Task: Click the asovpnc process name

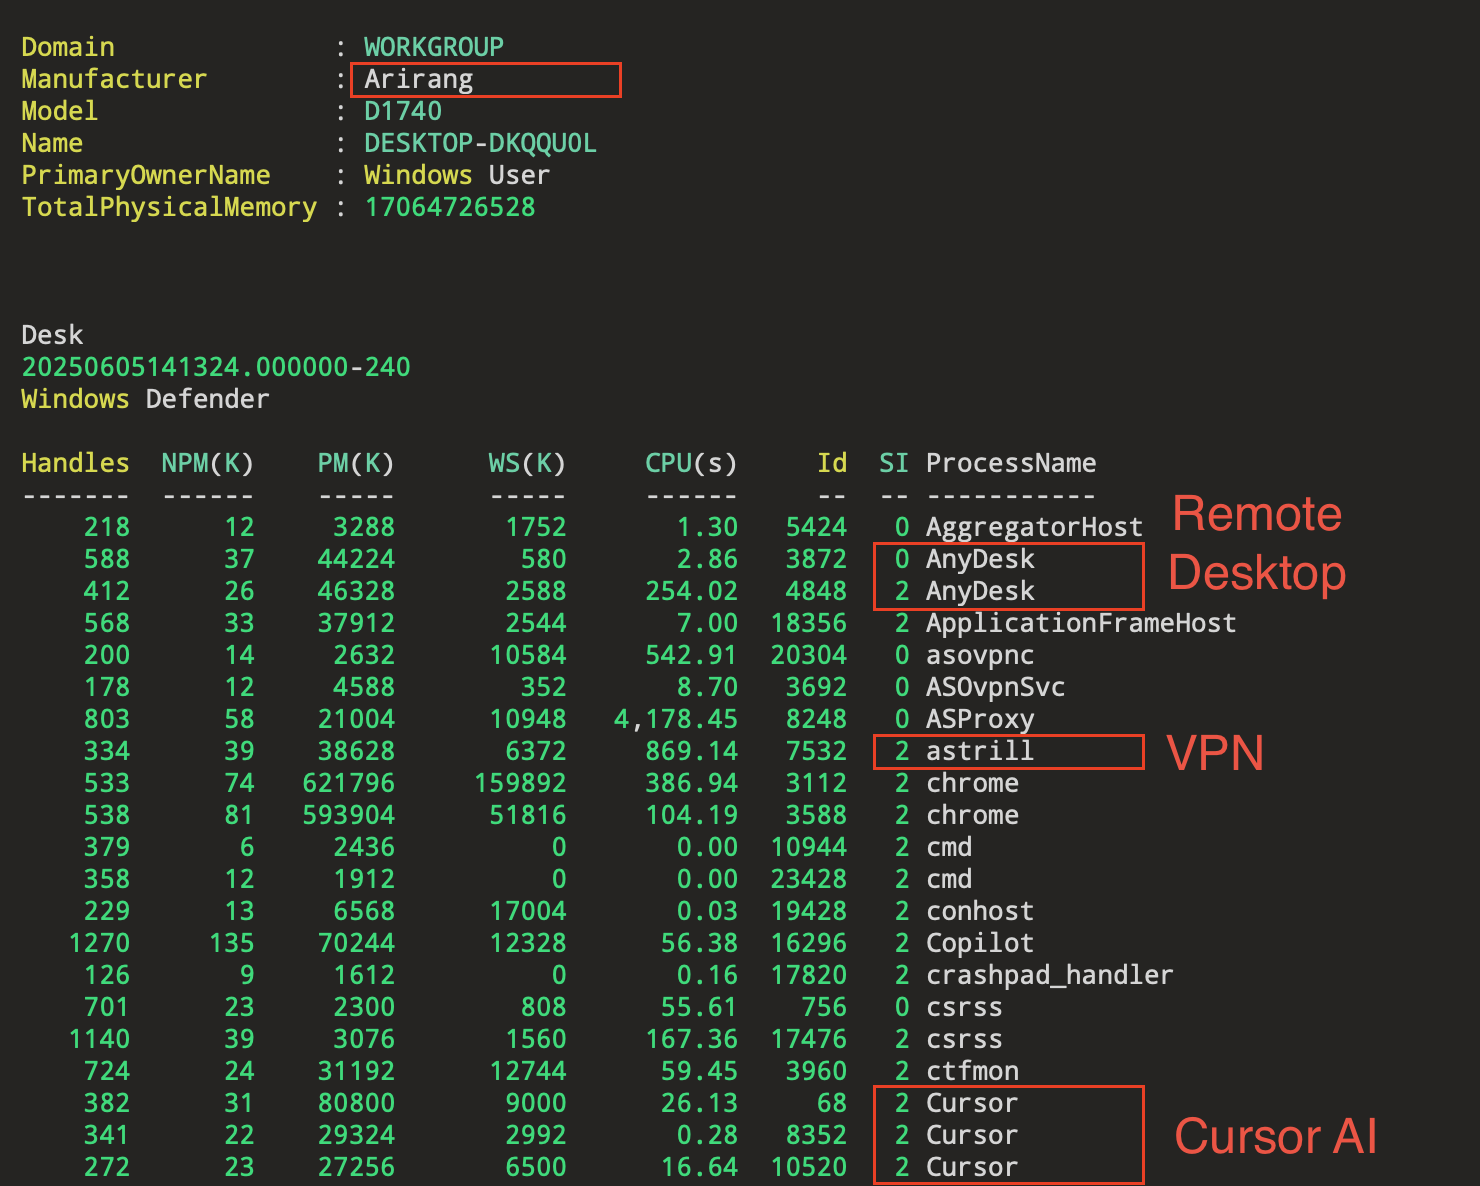Action: [x=980, y=655]
